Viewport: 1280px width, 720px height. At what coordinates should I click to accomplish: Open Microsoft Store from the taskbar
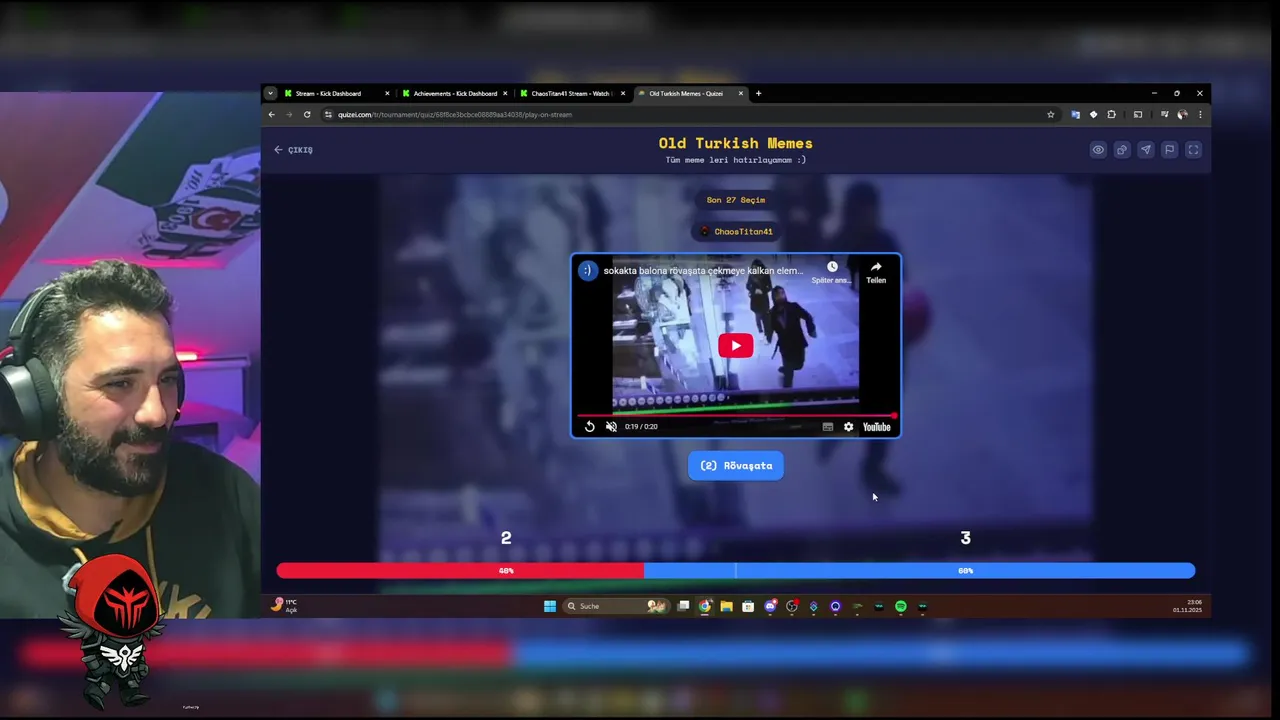(748, 606)
